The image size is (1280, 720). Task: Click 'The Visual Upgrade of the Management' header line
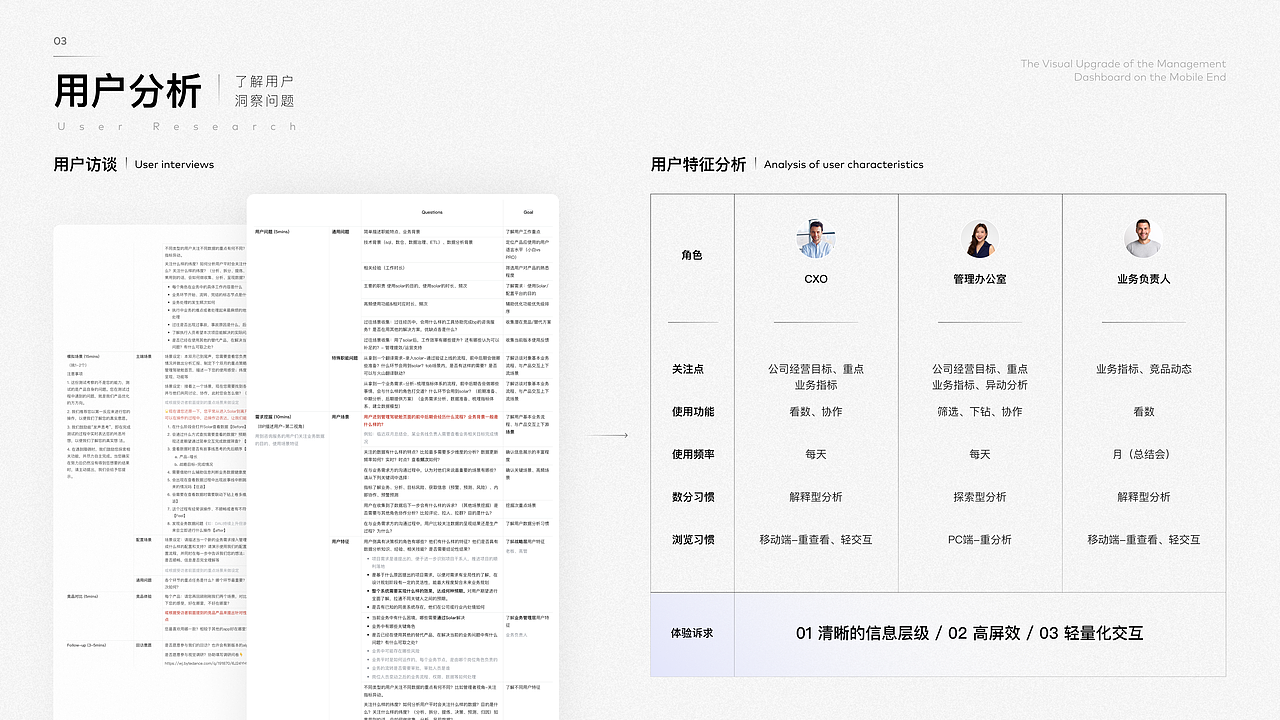coord(1123,64)
